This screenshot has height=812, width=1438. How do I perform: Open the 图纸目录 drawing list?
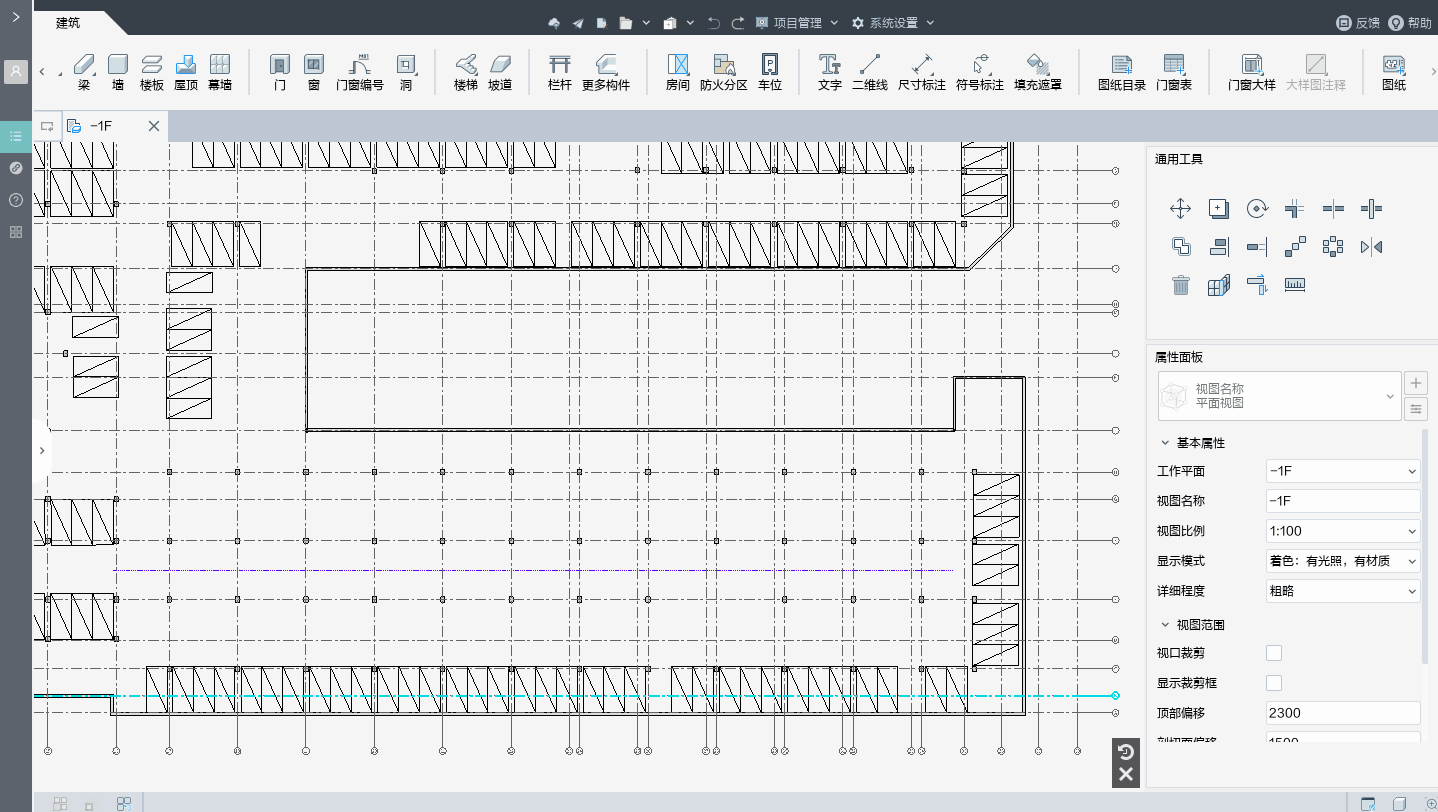(x=1122, y=73)
